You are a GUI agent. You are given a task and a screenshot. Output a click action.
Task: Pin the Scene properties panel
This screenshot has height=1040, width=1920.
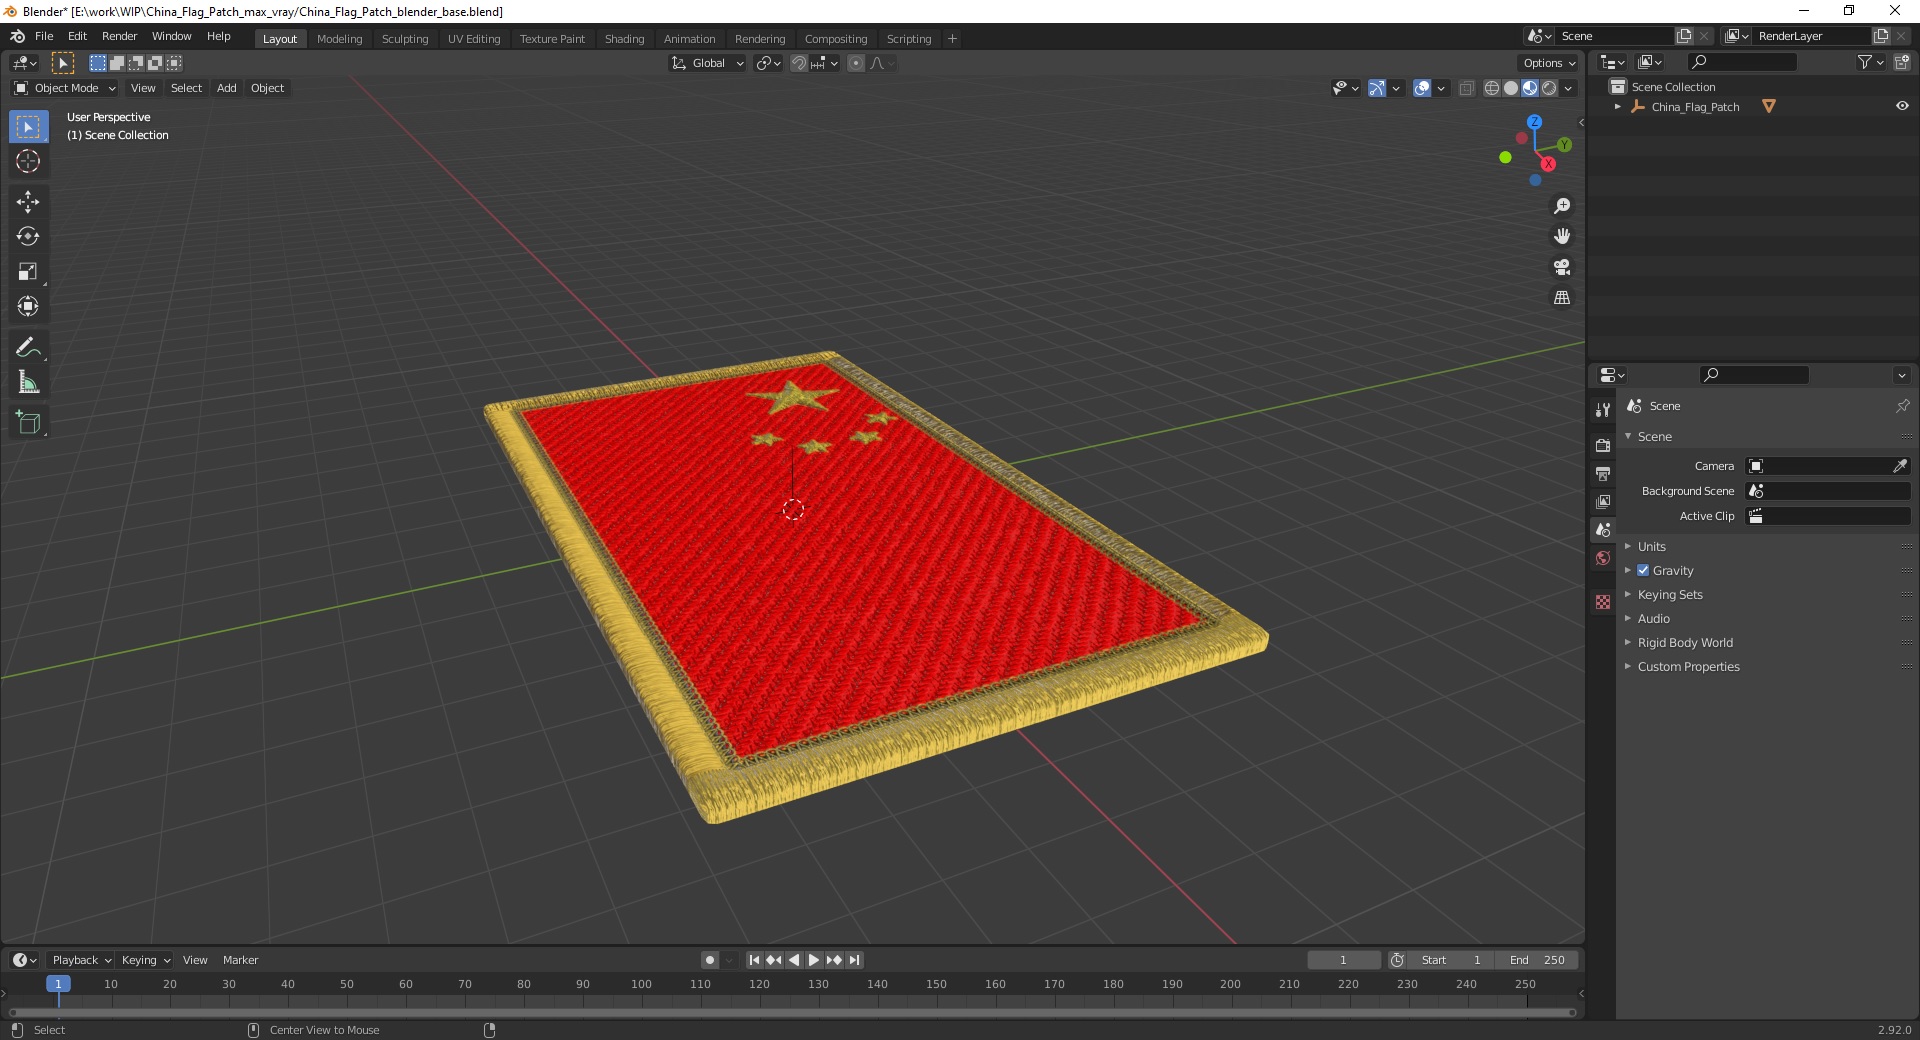coord(1902,406)
